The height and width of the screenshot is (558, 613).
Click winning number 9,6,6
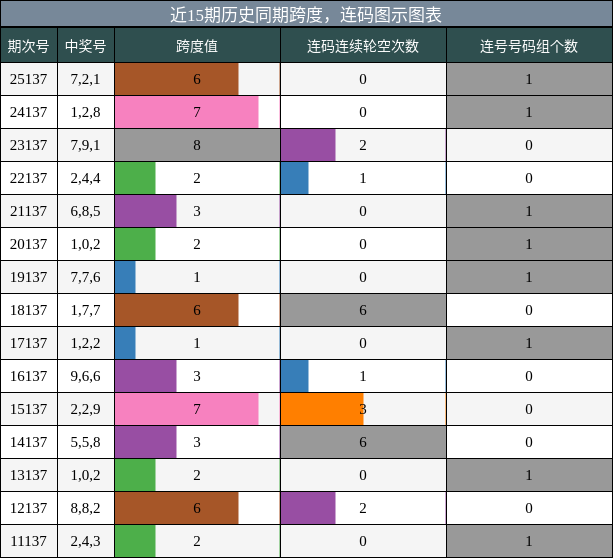tap(86, 376)
